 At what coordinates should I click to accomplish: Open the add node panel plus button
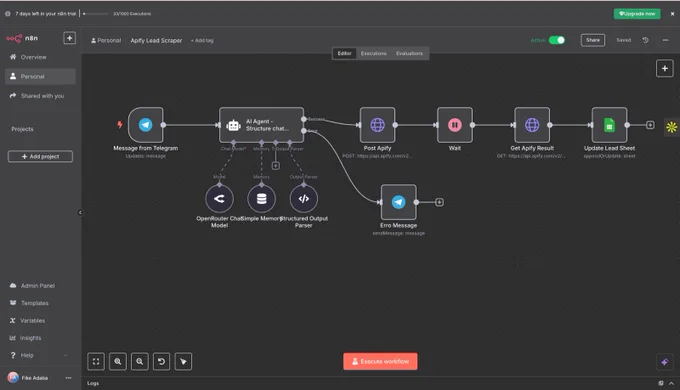664,69
